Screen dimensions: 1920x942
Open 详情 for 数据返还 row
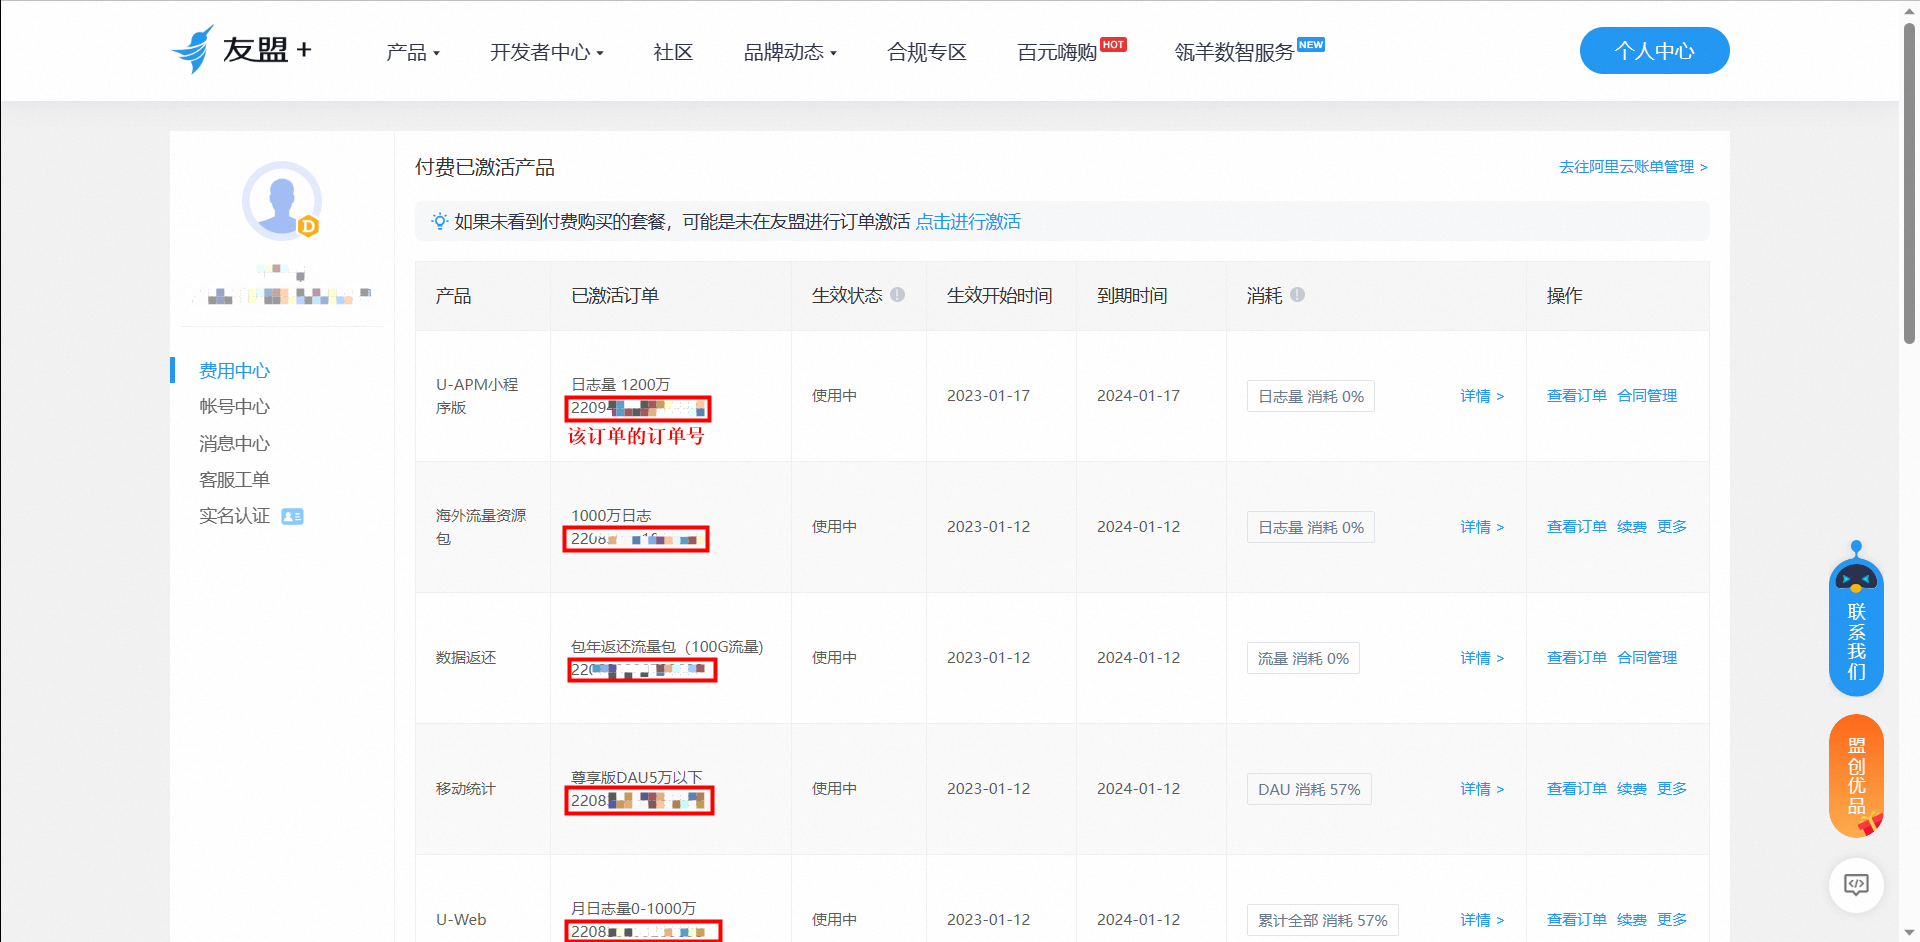(1482, 658)
